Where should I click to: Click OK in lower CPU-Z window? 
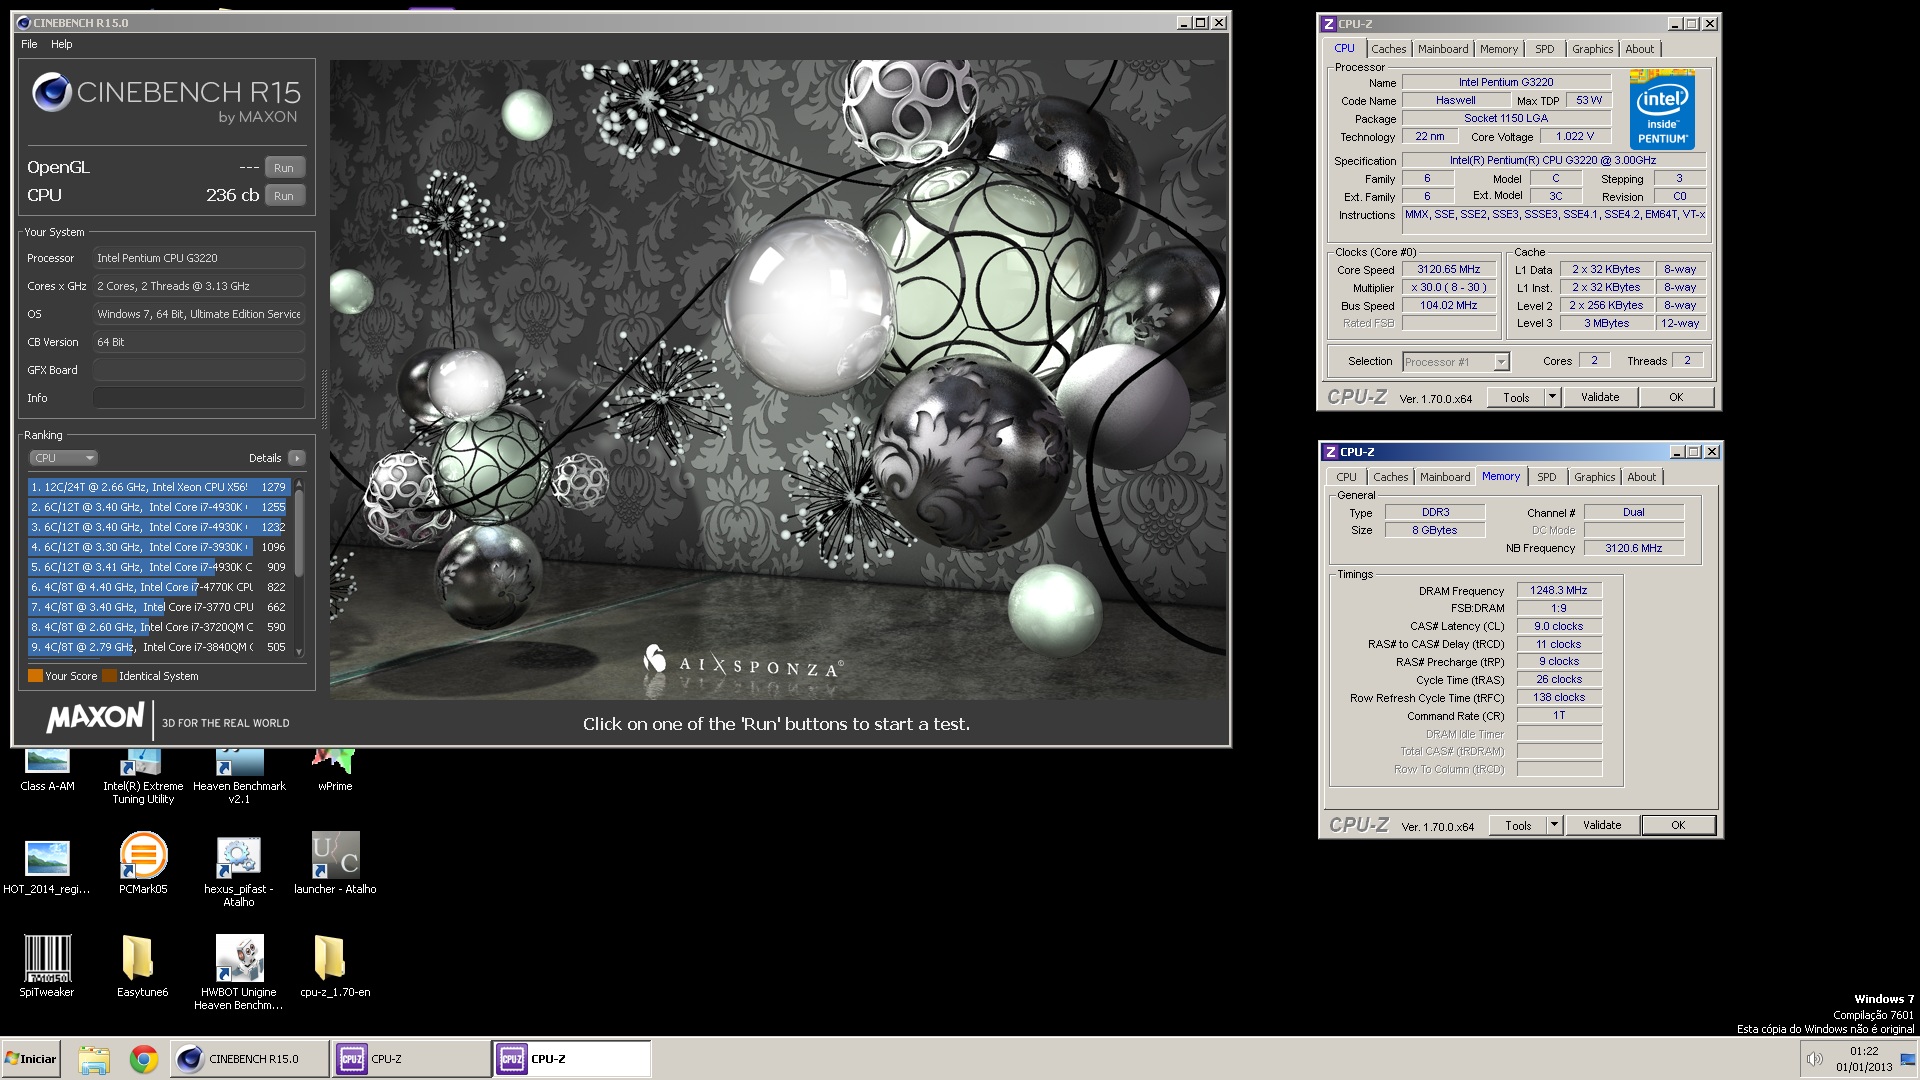point(1678,825)
